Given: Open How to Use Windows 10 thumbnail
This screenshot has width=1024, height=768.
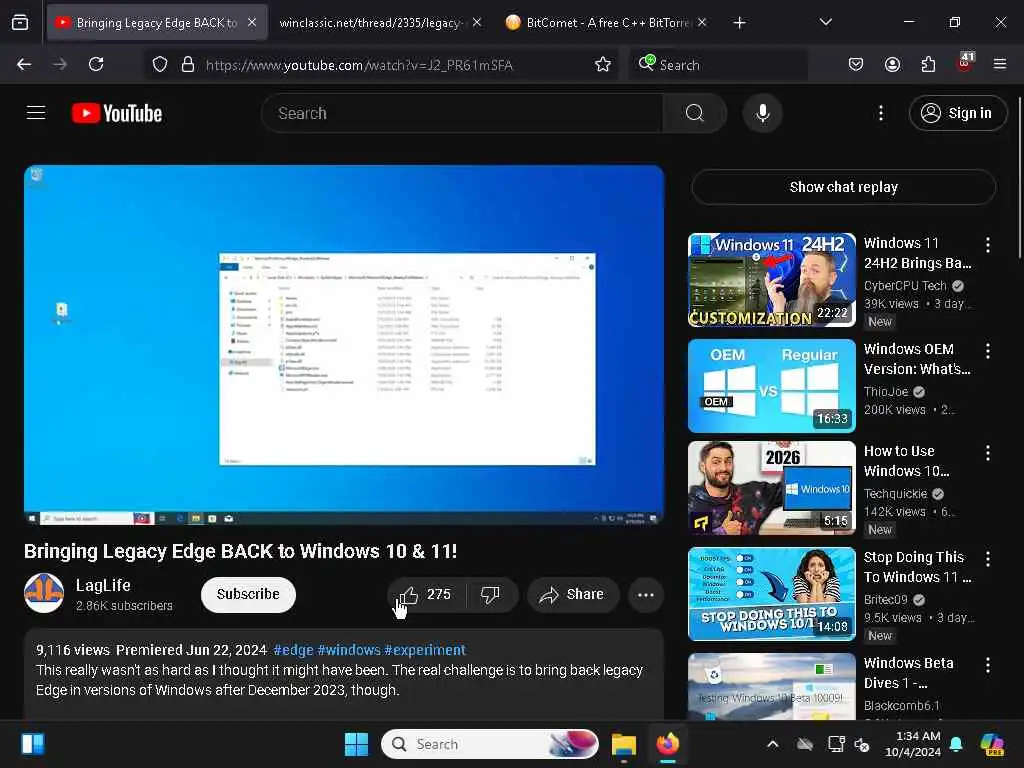Looking at the screenshot, I should (771, 488).
